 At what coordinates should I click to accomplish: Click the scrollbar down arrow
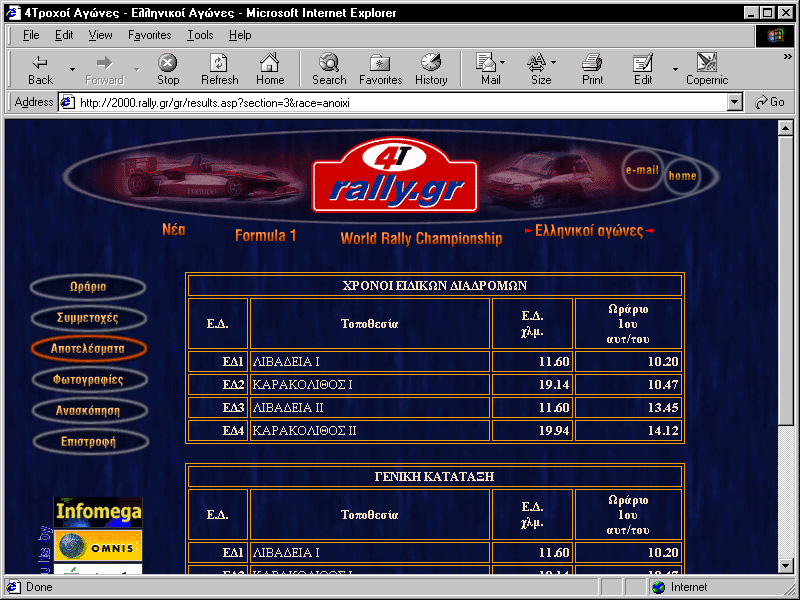pyautogui.click(x=786, y=566)
